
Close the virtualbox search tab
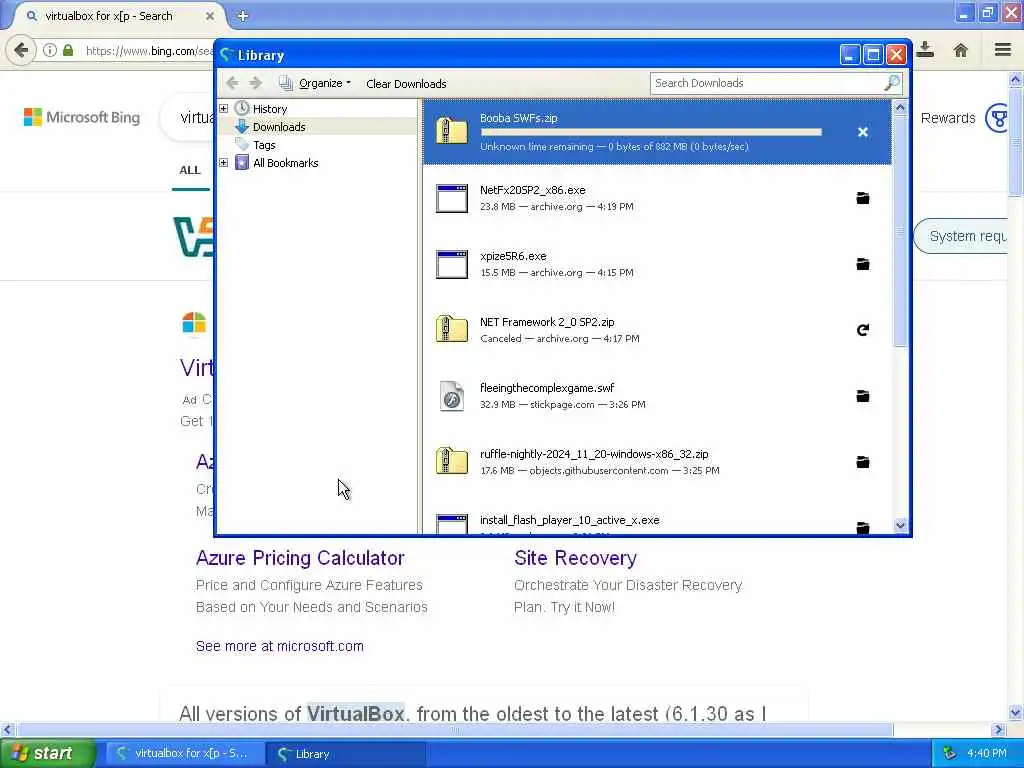coord(210,16)
